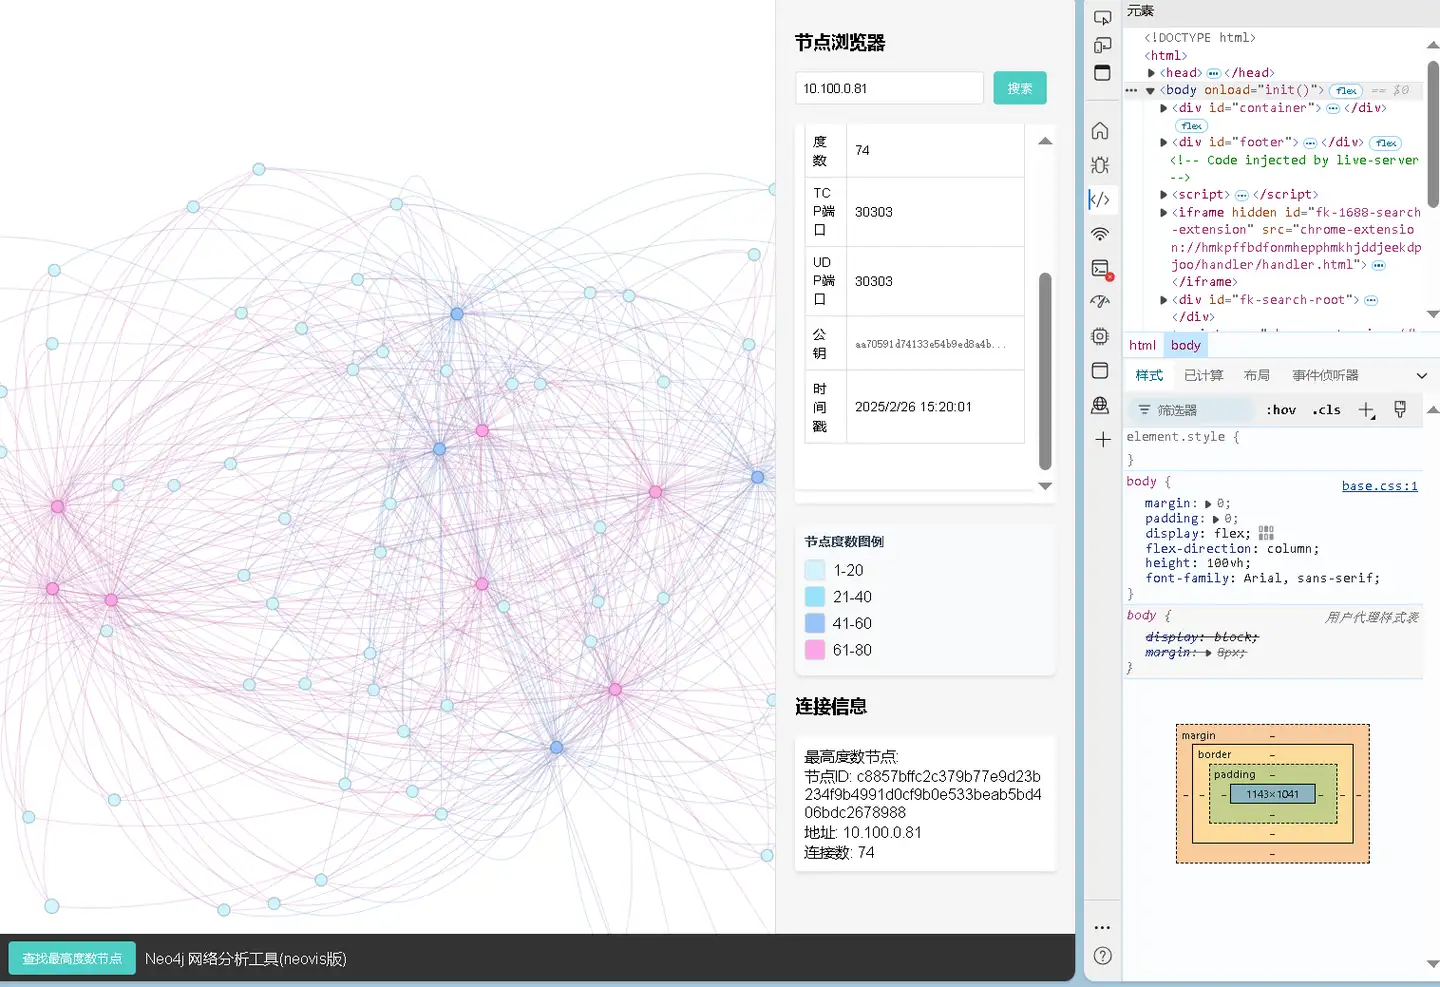Screen dimensions: 1440x987
Task: Open the DevTools help question-mark icon
Action: click(x=1102, y=956)
